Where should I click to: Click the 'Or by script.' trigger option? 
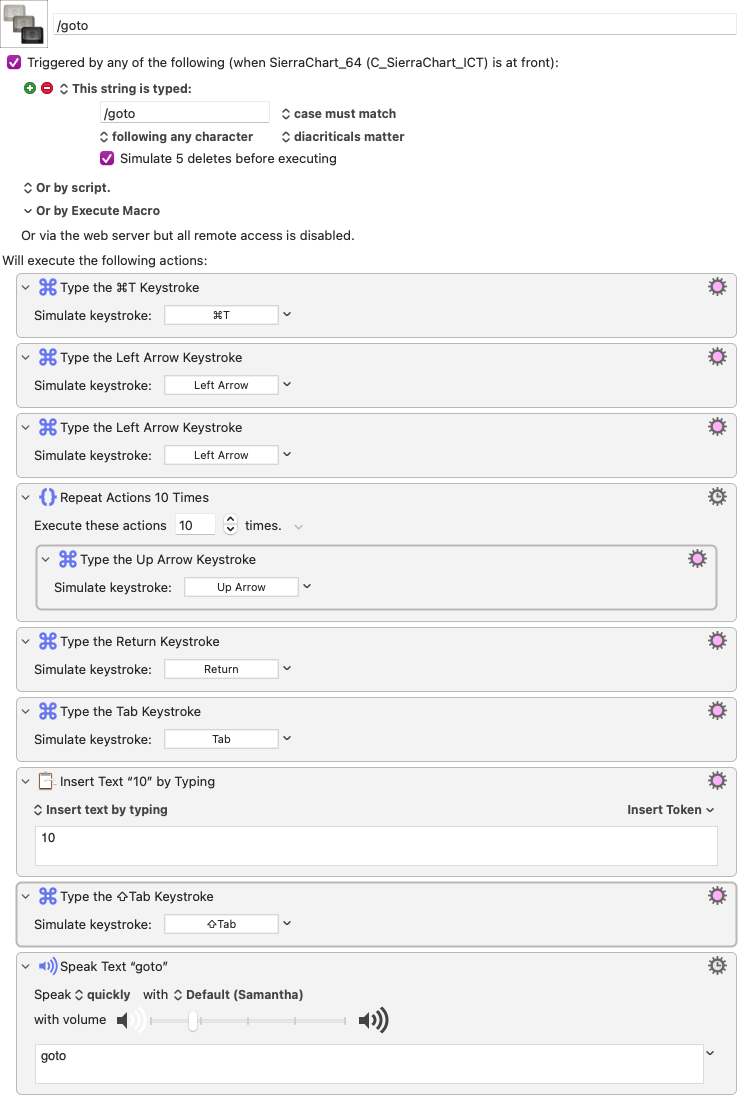[x=67, y=188]
